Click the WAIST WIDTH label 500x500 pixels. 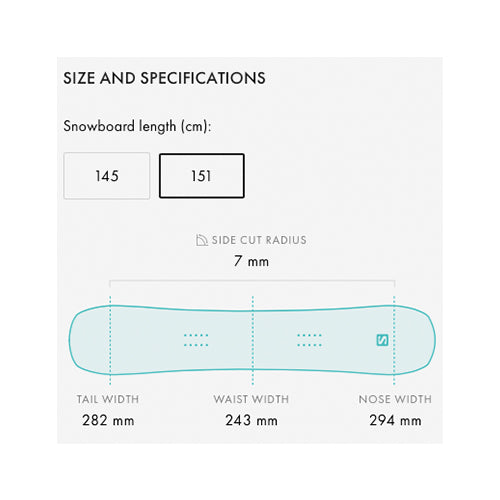(251, 399)
